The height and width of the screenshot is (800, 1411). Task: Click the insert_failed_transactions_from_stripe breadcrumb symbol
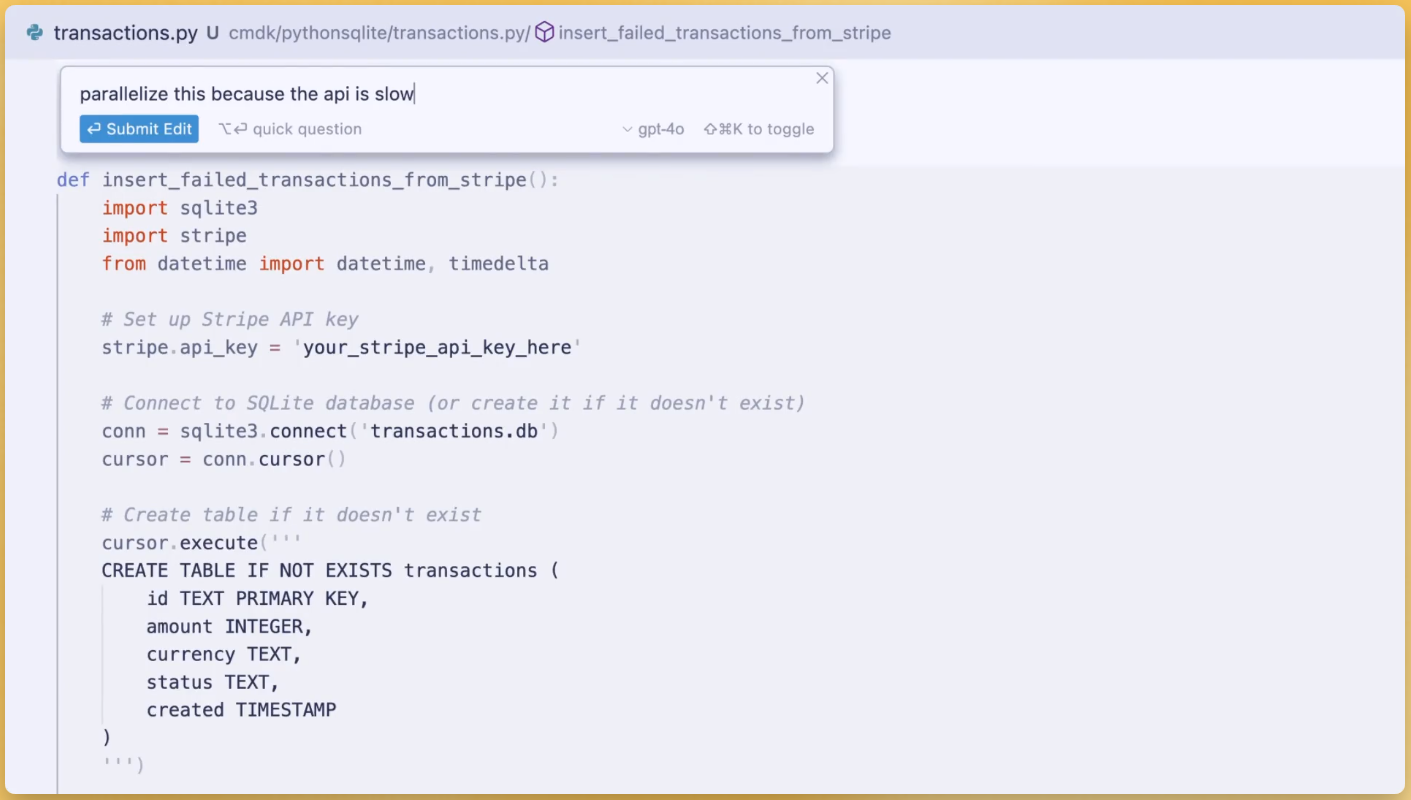tap(724, 33)
